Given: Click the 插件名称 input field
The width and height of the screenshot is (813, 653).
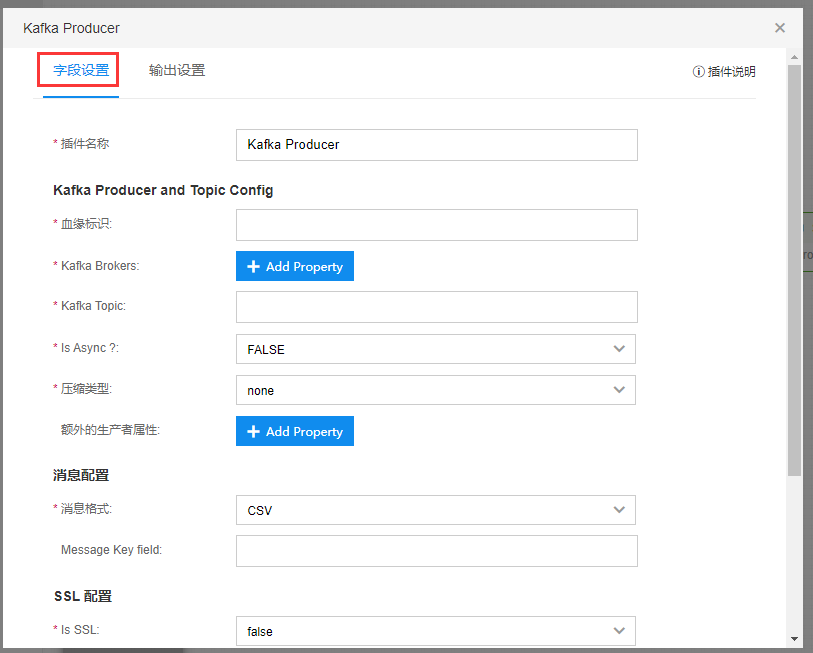Looking at the screenshot, I should [x=437, y=145].
